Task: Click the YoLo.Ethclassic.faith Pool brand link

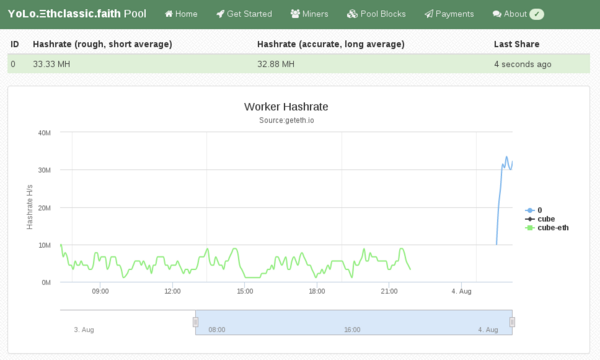Action: click(x=77, y=14)
